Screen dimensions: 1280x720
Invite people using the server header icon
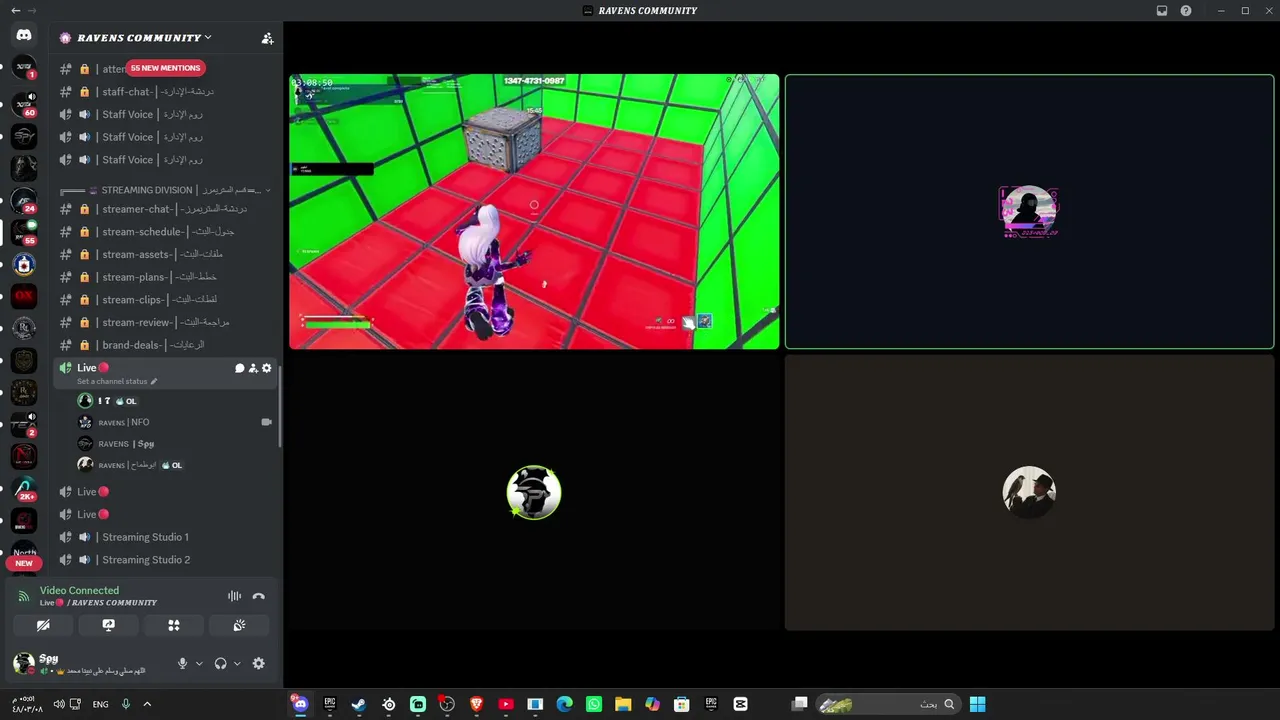(267, 38)
